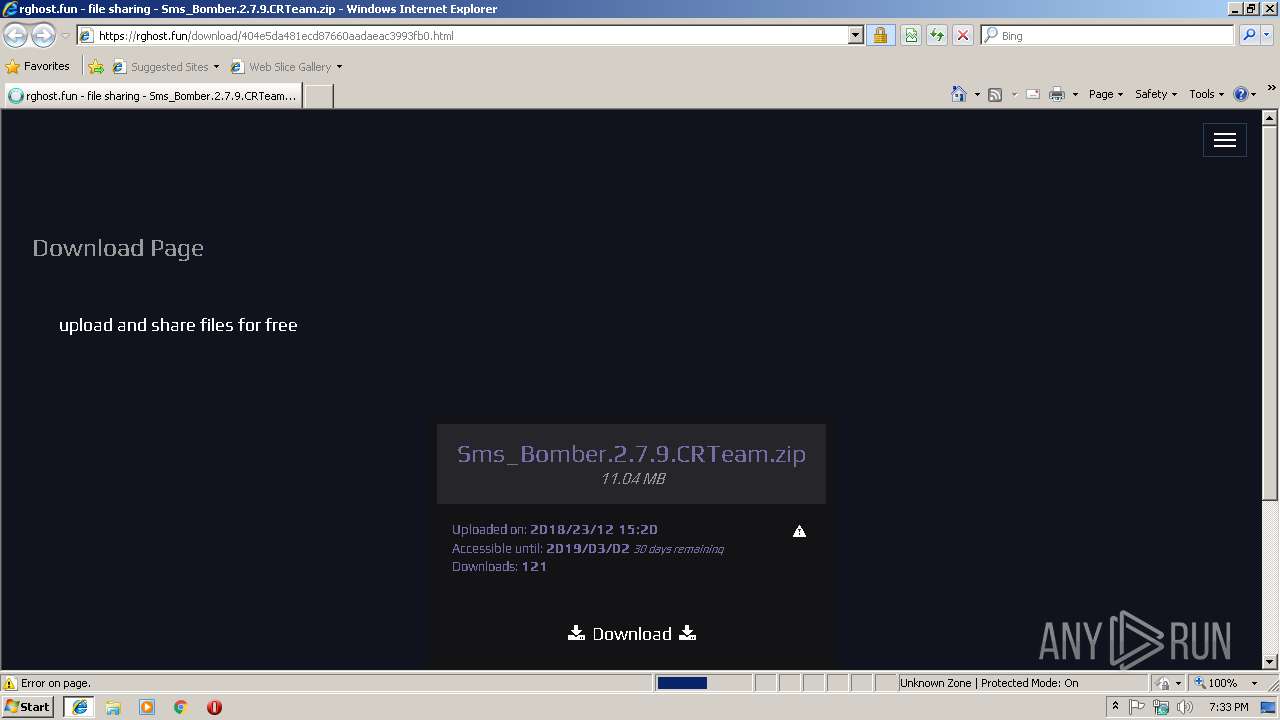The width and height of the screenshot is (1280, 720).
Task: Open the recent pages dropdown arrow
Action: 65,35
